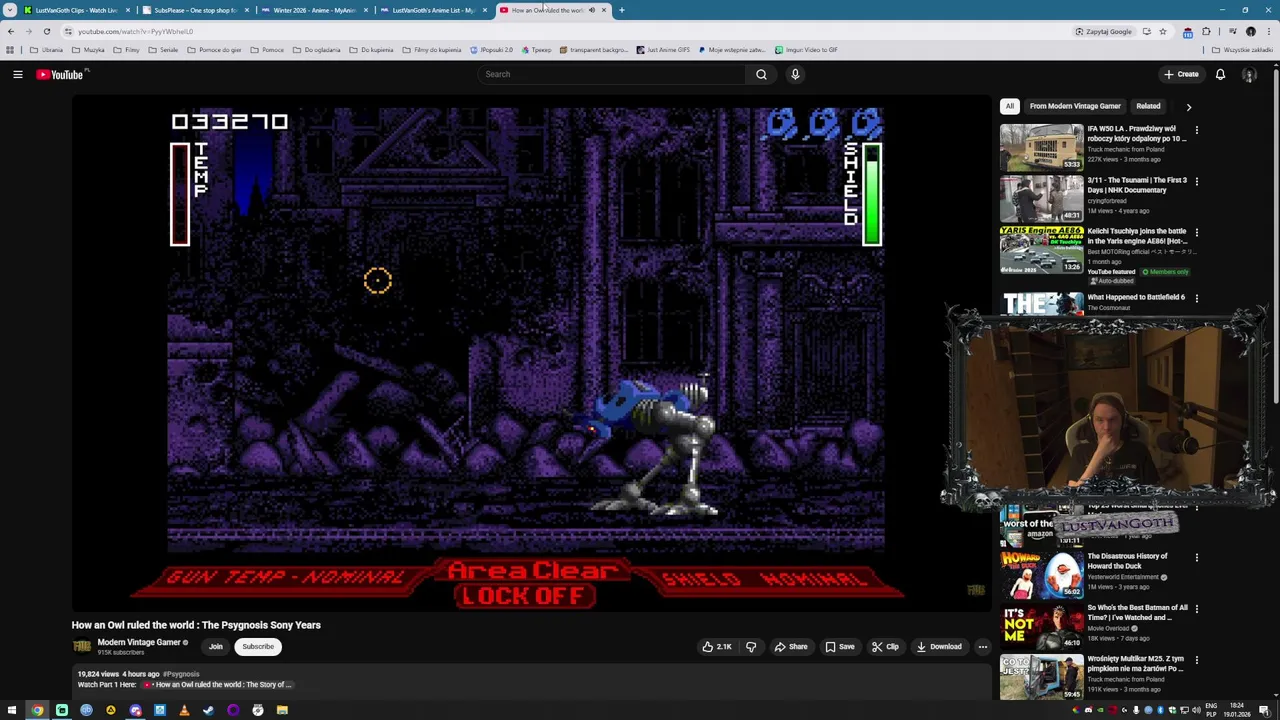Image resolution: width=1280 pixels, height=720 pixels.
Task: Open the IFA W50 LA video thumbnail
Action: tap(1041, 147)
